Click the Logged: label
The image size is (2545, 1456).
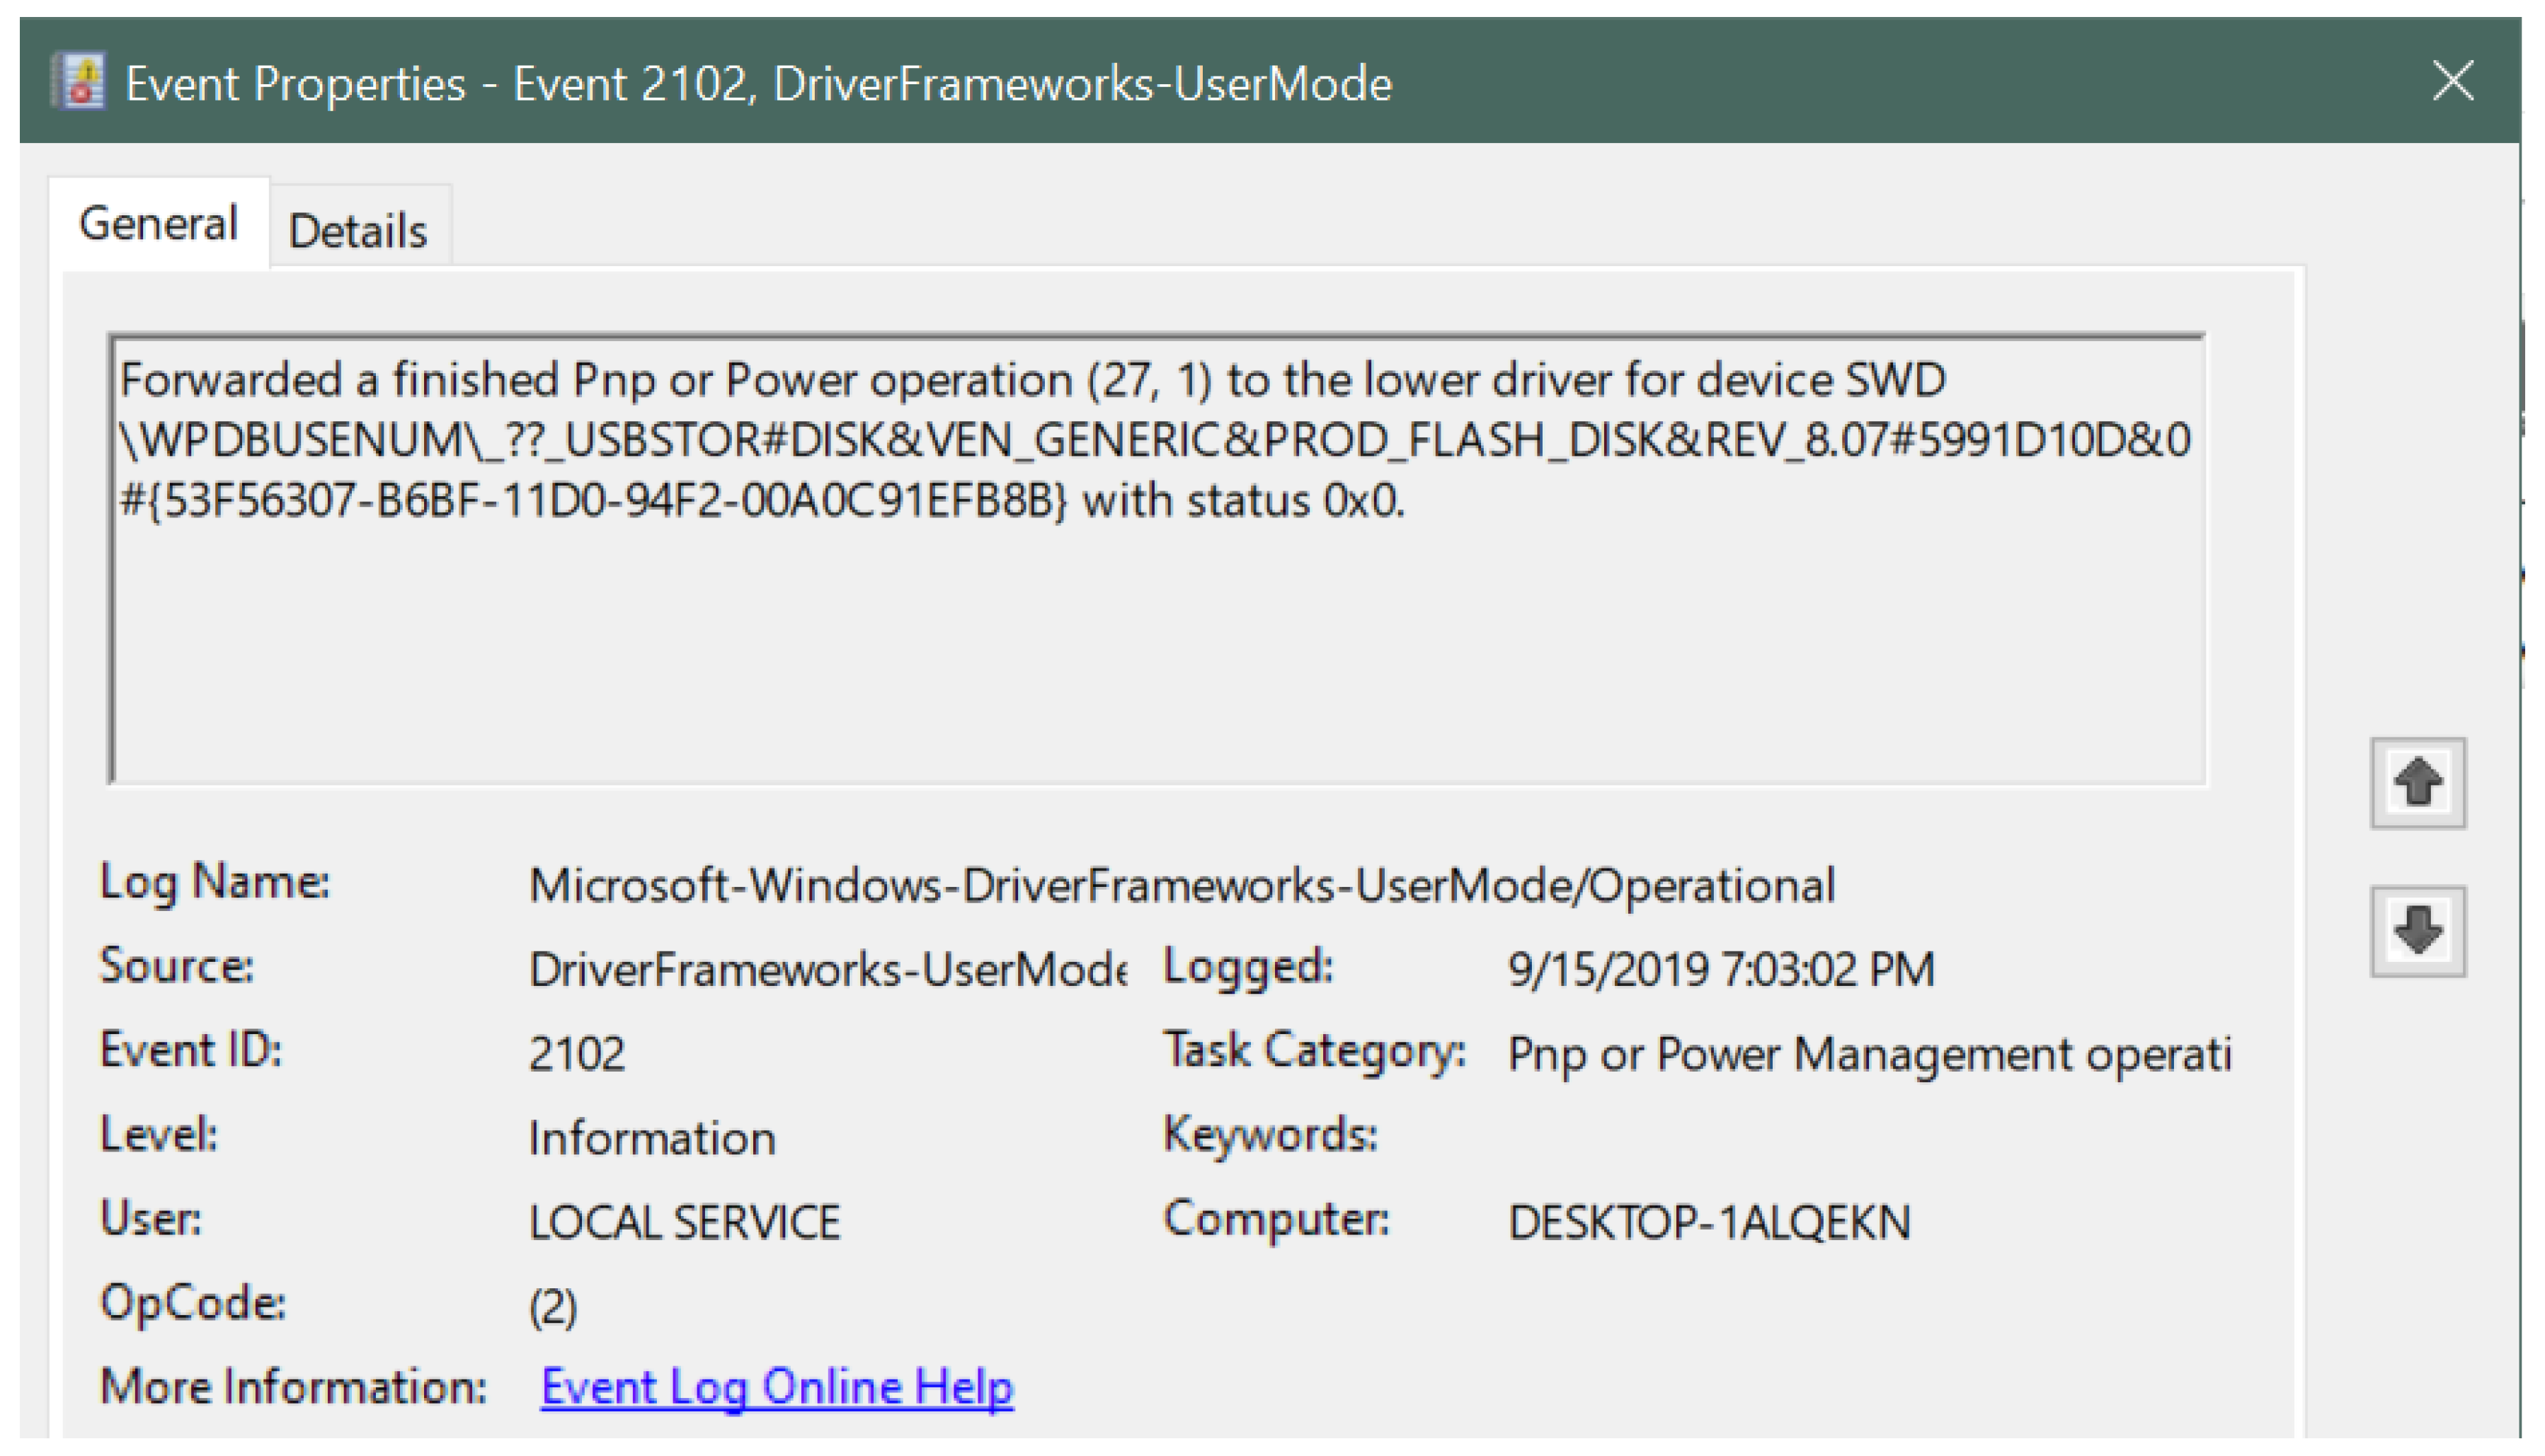click(1248, 967)
